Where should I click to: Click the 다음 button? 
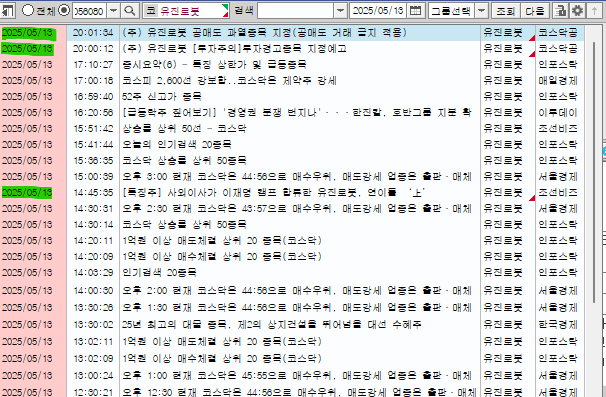[535, 11]
